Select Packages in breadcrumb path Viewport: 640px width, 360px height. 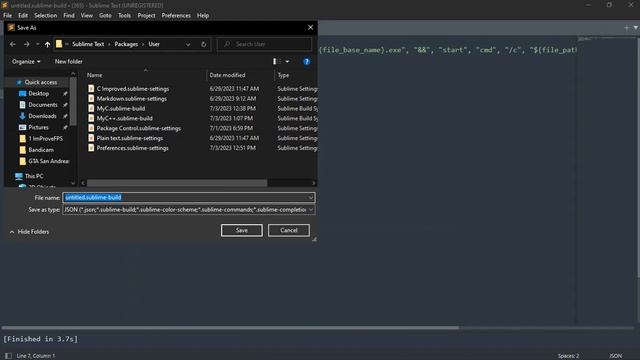click(x=126, y=44)
